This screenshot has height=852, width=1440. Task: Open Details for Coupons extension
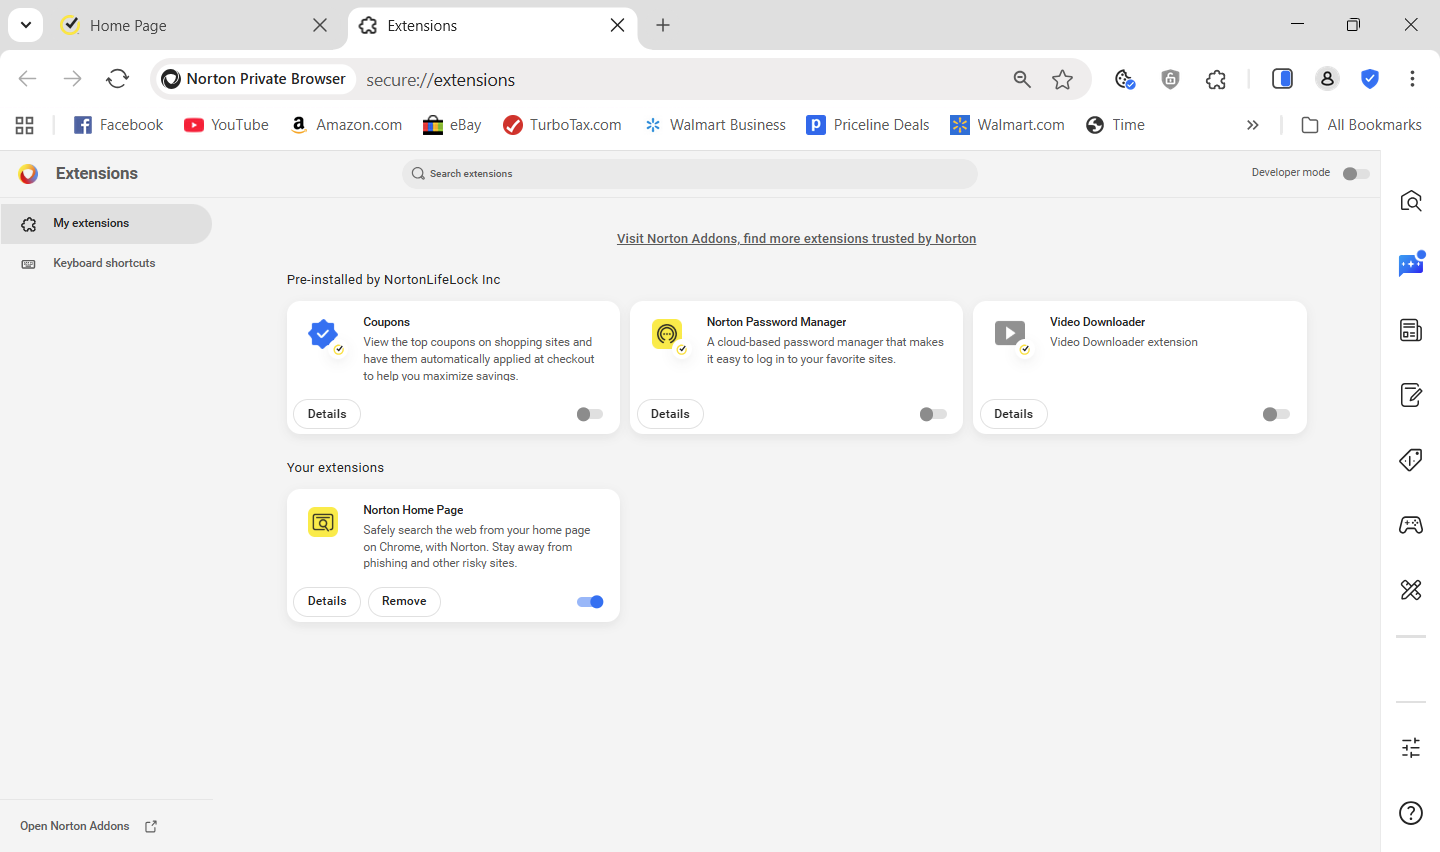click(x=327, y=414)
